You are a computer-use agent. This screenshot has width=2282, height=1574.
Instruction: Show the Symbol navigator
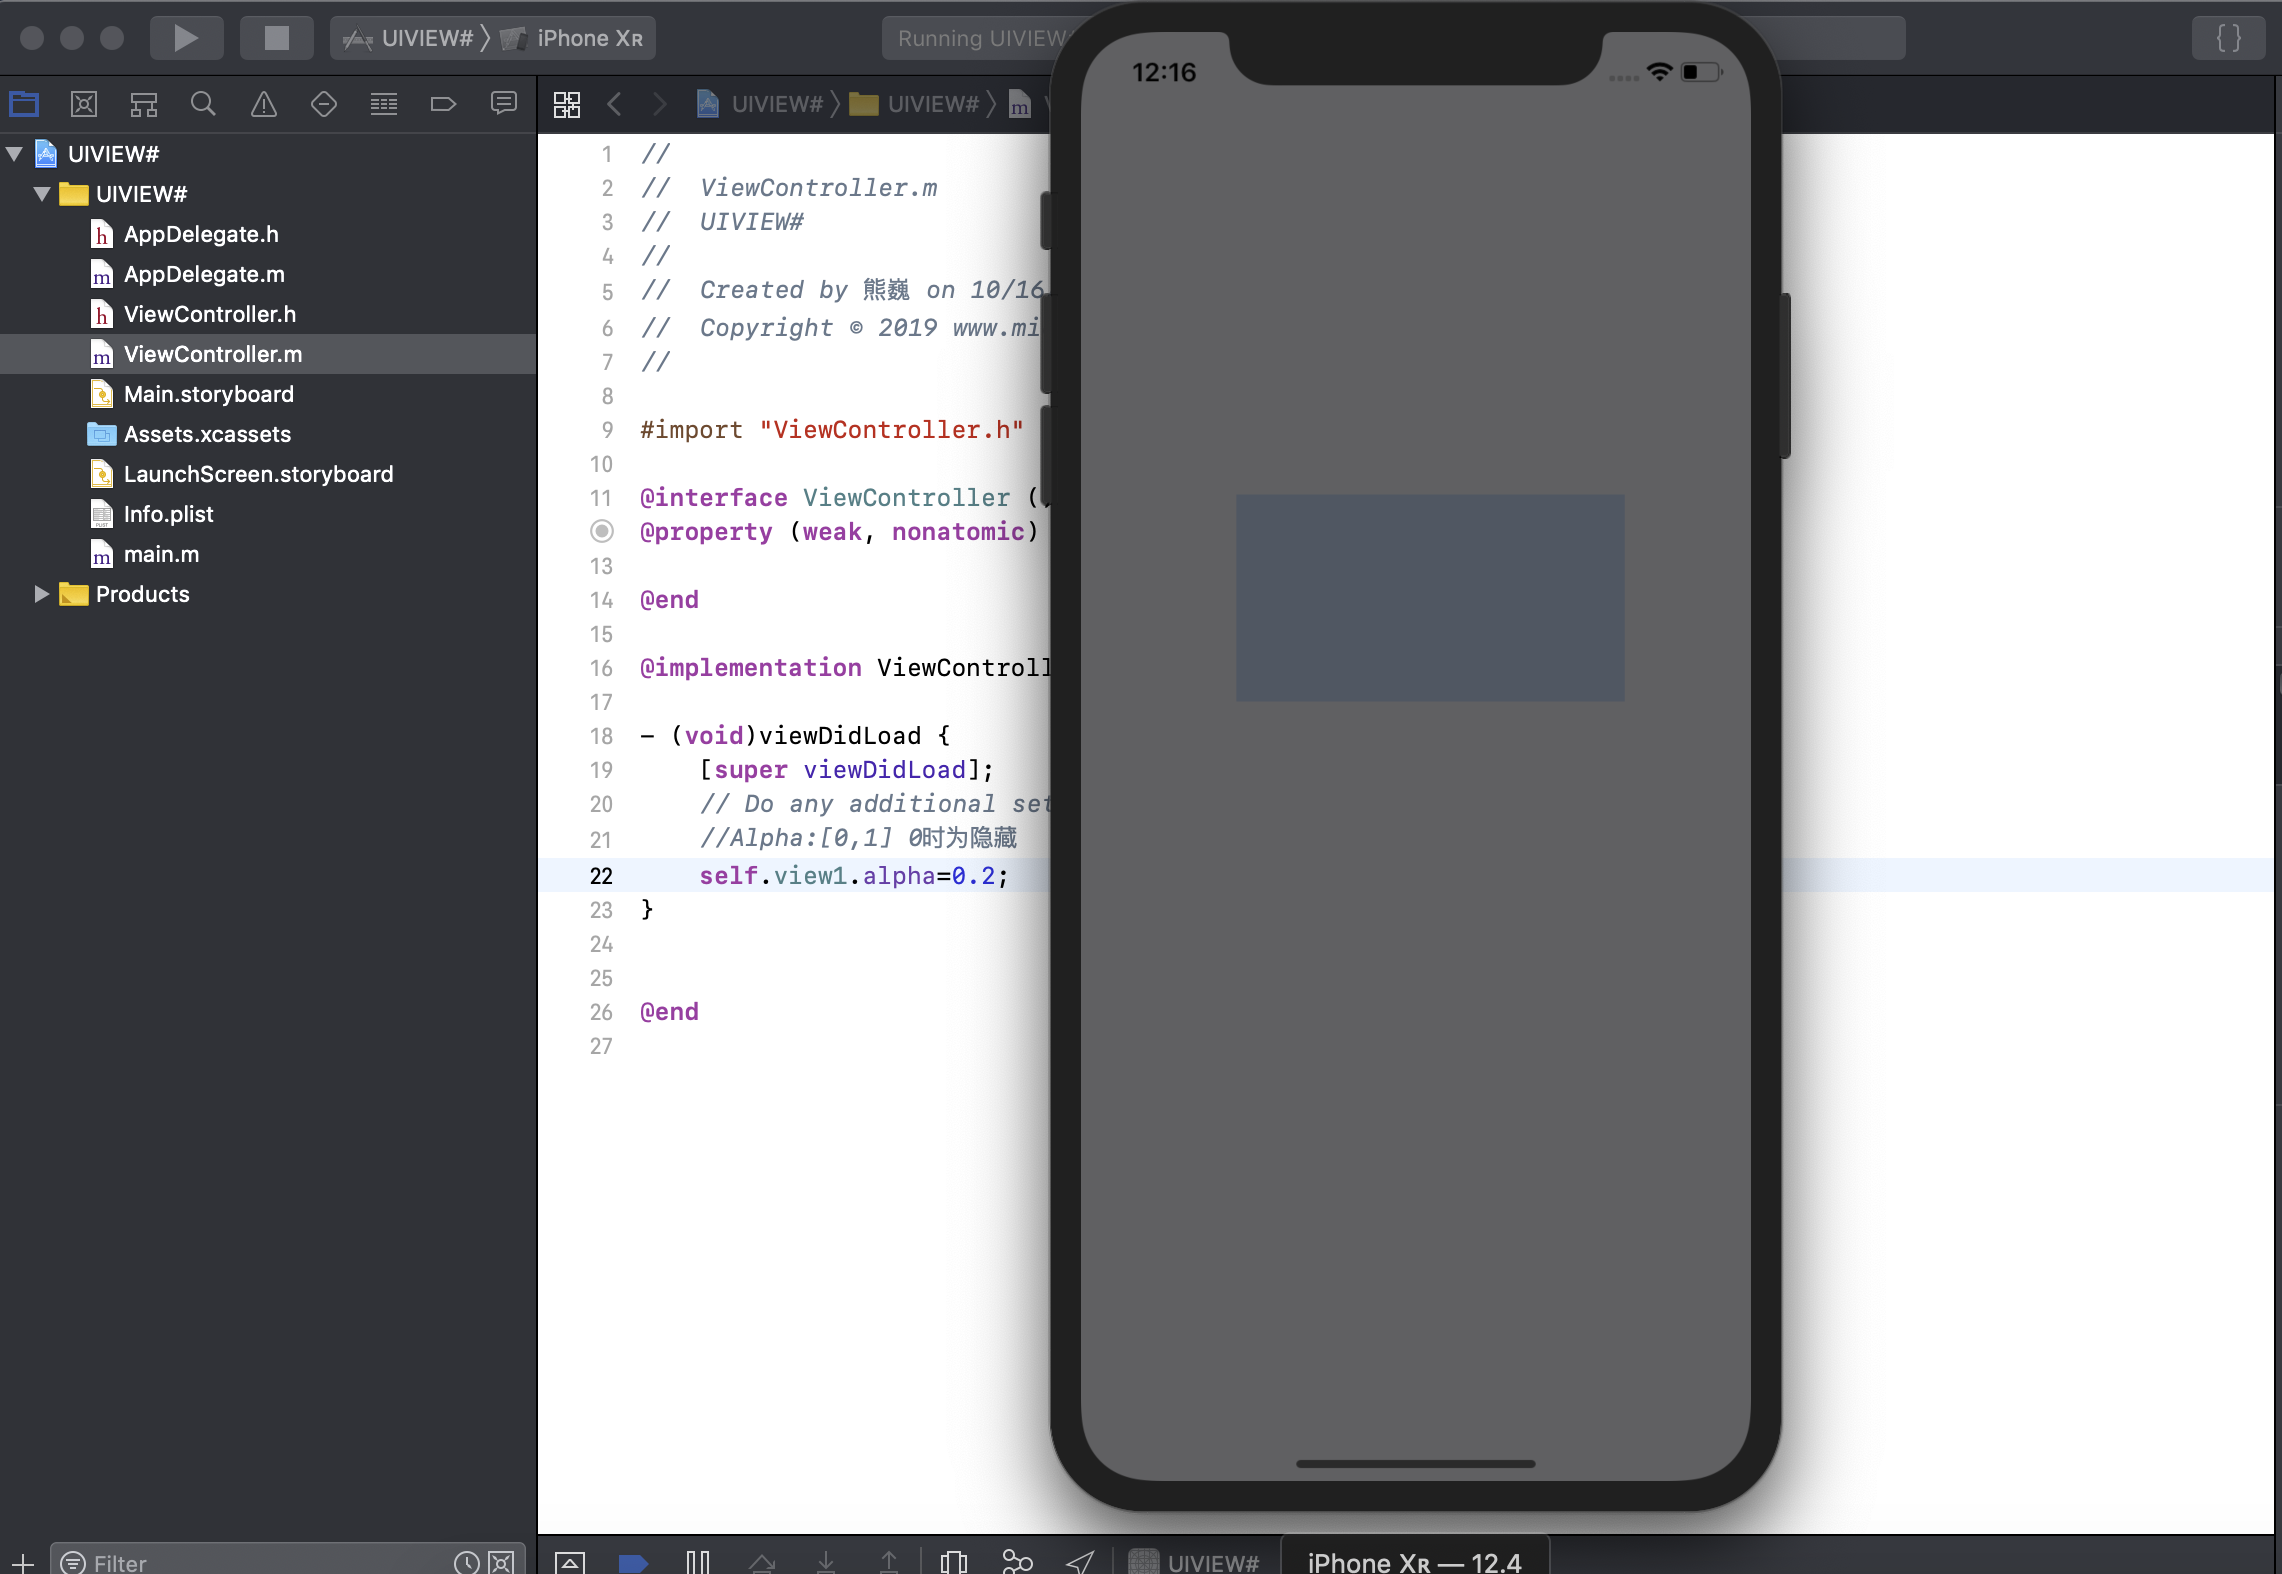(x=144, y=104)
